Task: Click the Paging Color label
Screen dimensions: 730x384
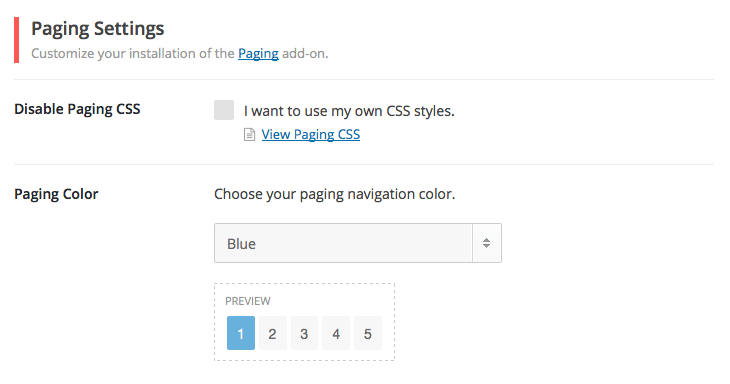Action: tap(56, 194)
